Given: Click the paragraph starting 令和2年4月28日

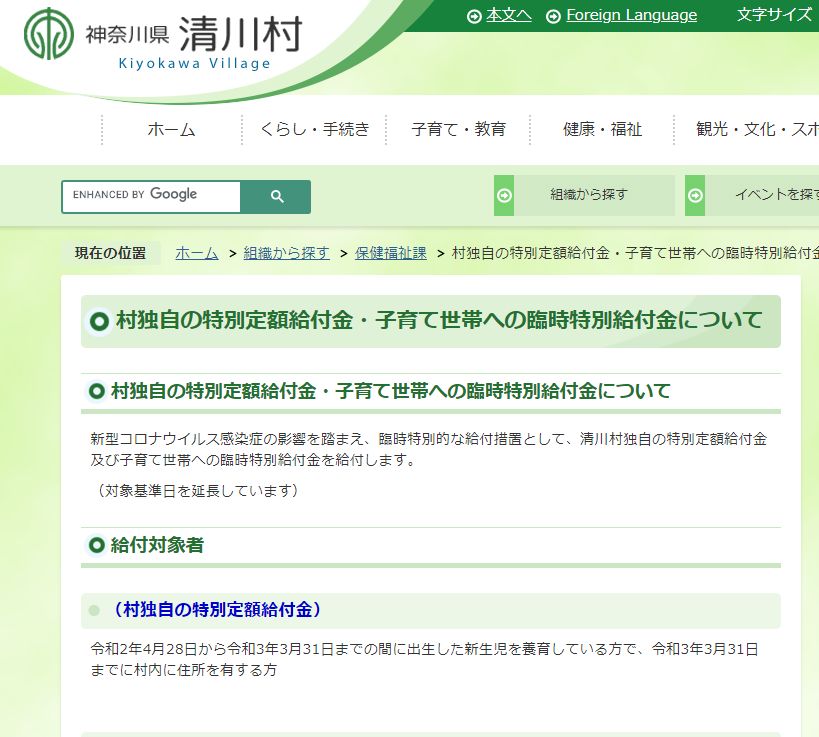Looking at the screenshot, I should point(424,659).
